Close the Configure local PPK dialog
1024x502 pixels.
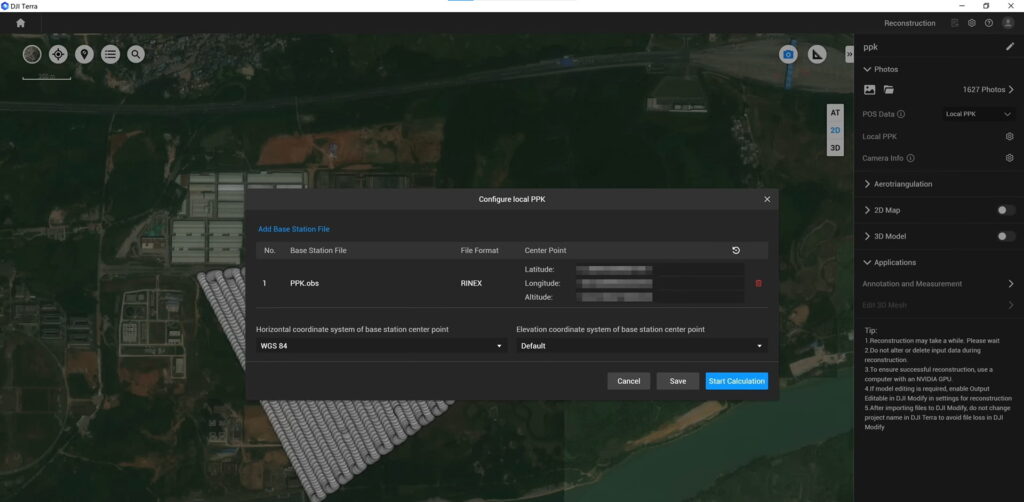pos(767,199)
